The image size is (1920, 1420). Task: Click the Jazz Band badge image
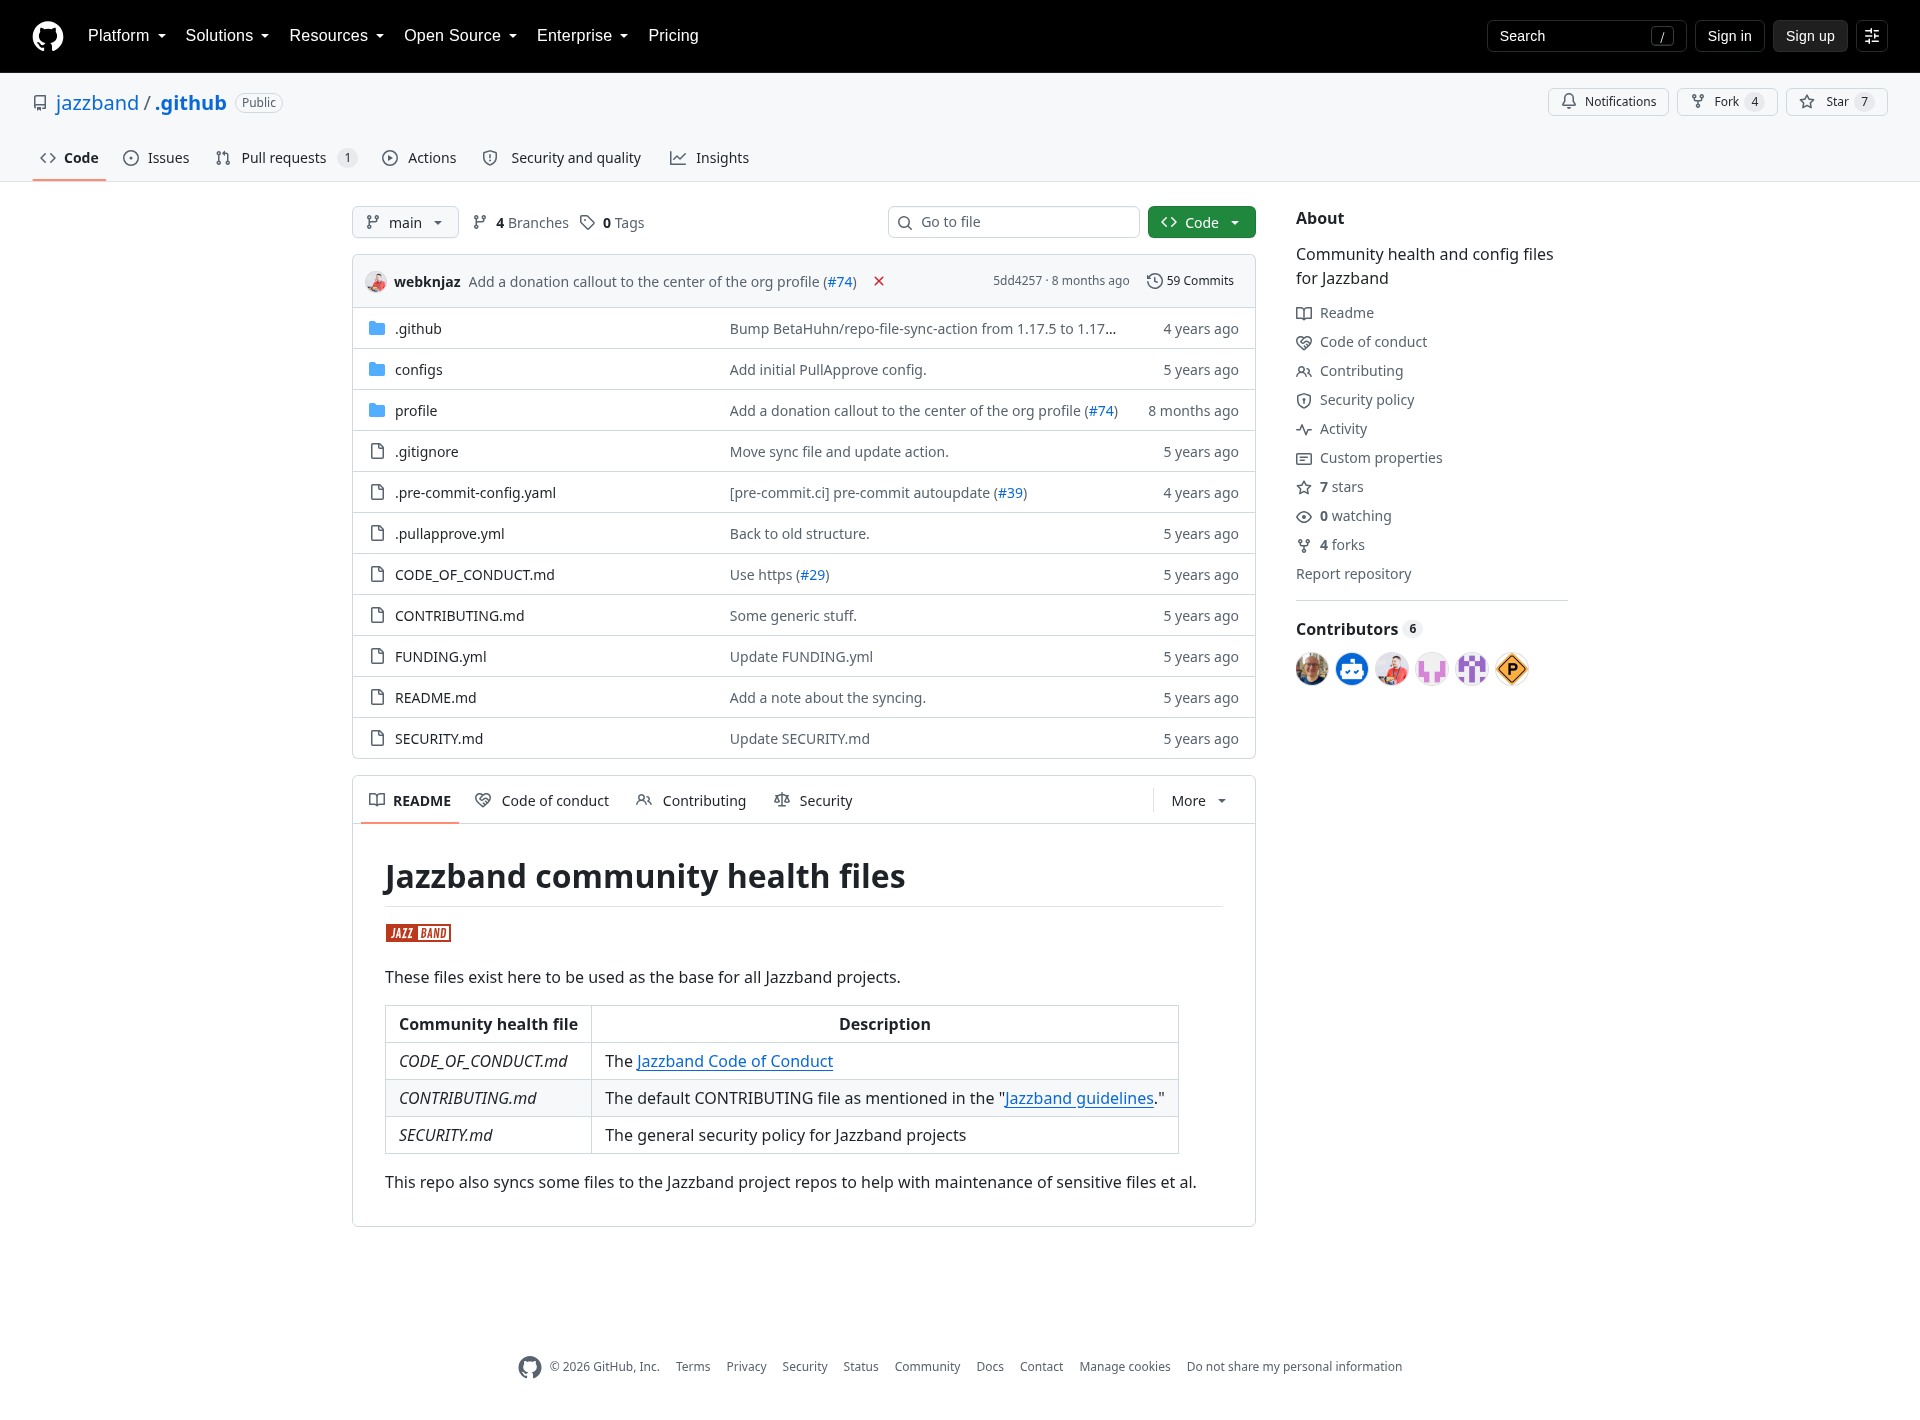pyautogui.click(x=418, y=933)
